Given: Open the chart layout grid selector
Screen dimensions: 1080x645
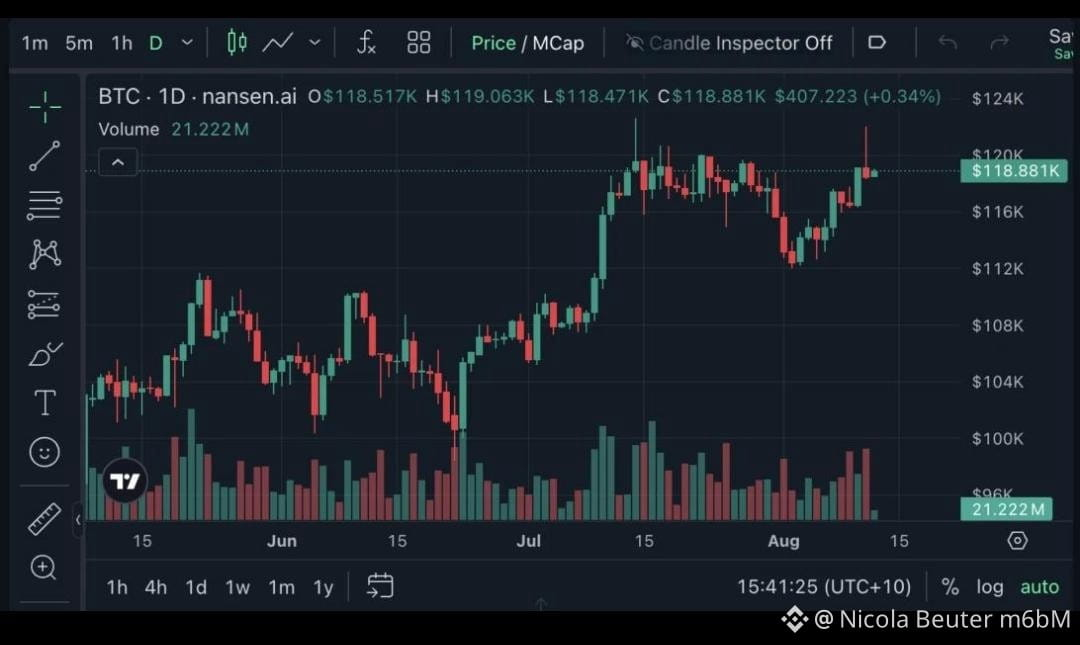Looking at the screenshot, I should [419, 42].
